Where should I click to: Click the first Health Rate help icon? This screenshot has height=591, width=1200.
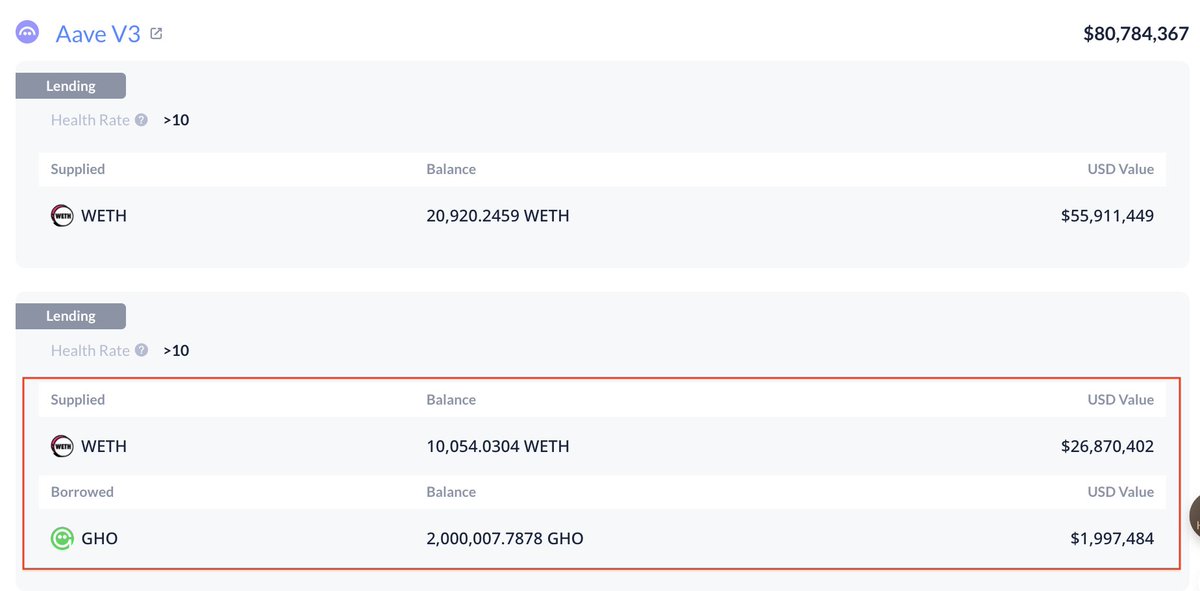[x=141, y=120]
